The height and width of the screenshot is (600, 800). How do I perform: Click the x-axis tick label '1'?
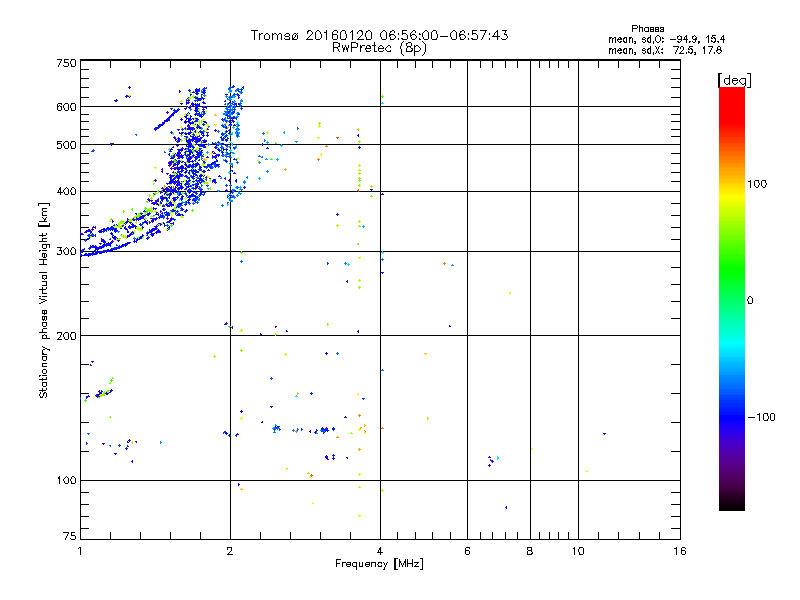(x=80, y=551)
